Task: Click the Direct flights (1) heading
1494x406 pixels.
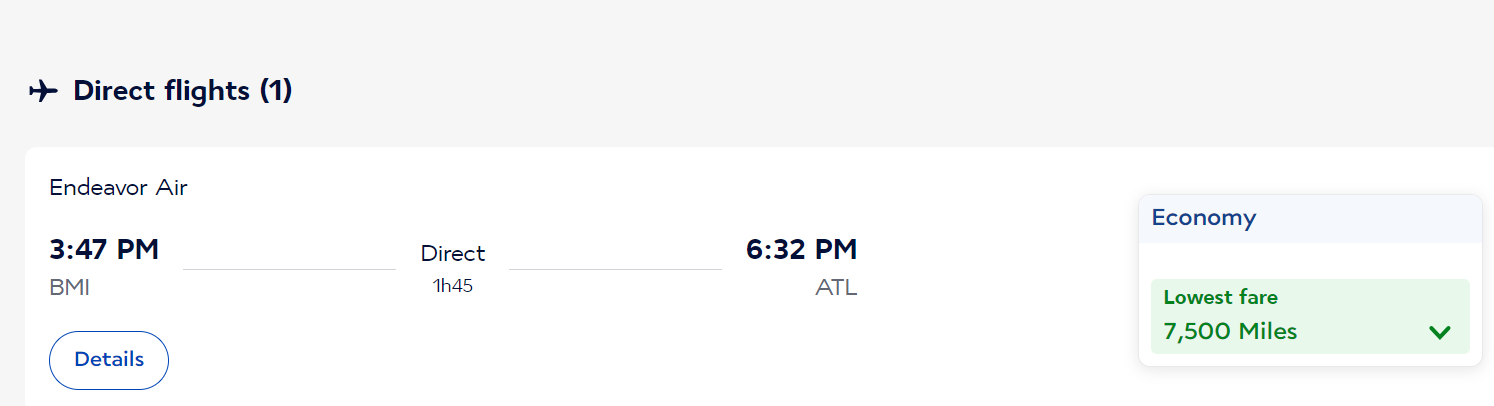Action: click(182, 91)
